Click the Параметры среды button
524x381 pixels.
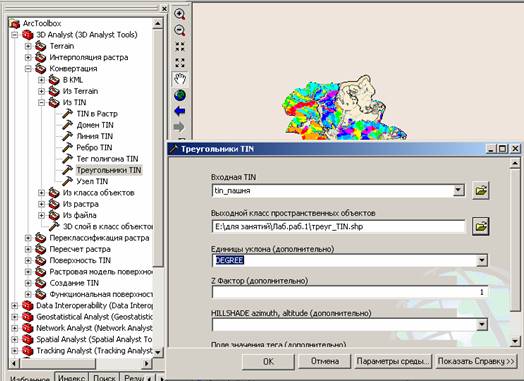click(393, 361)
